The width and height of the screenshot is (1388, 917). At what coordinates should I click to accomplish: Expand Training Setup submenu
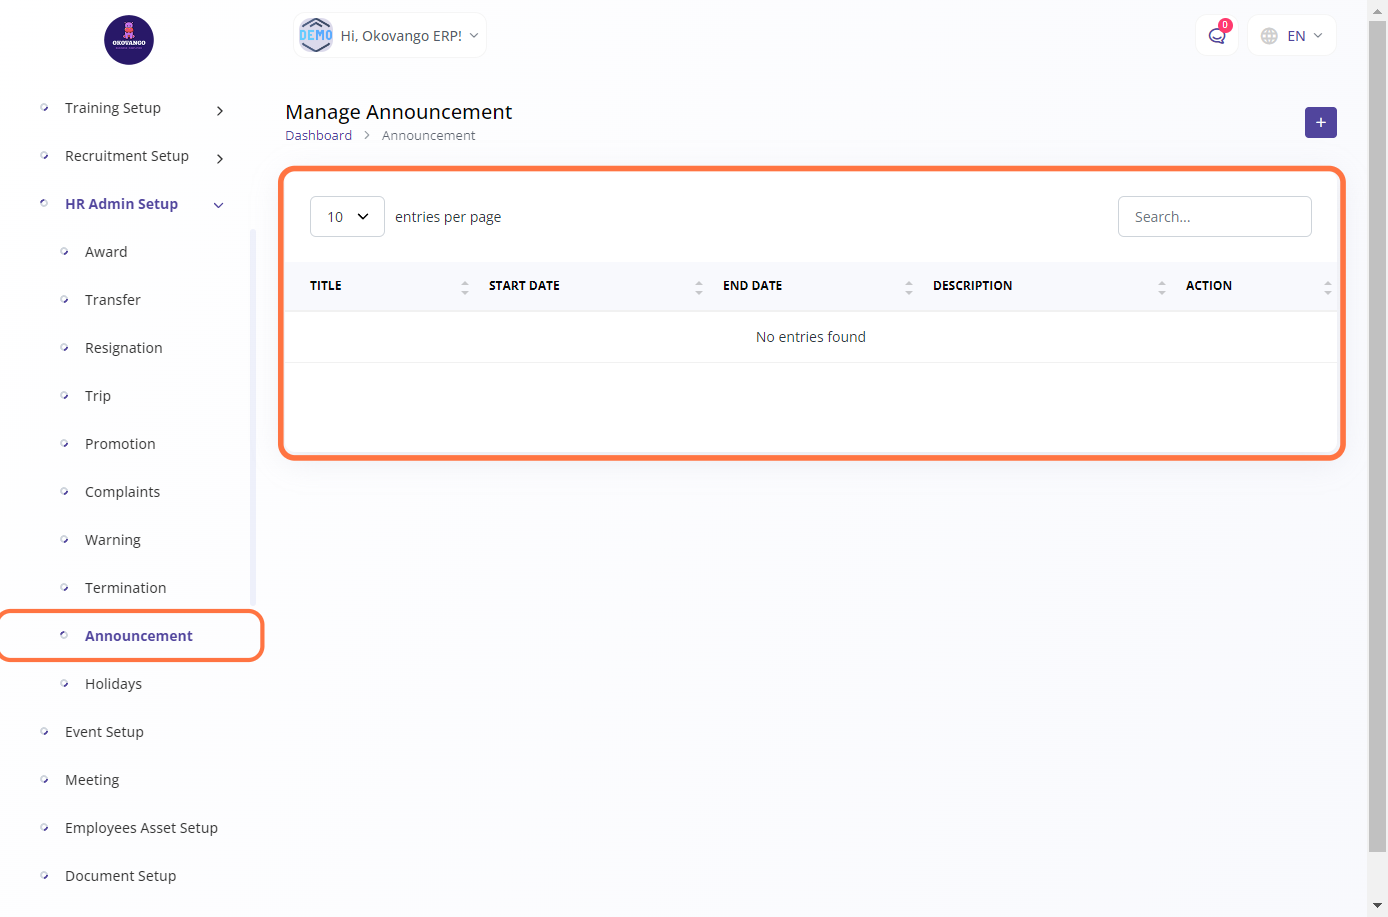coord(219,110)
